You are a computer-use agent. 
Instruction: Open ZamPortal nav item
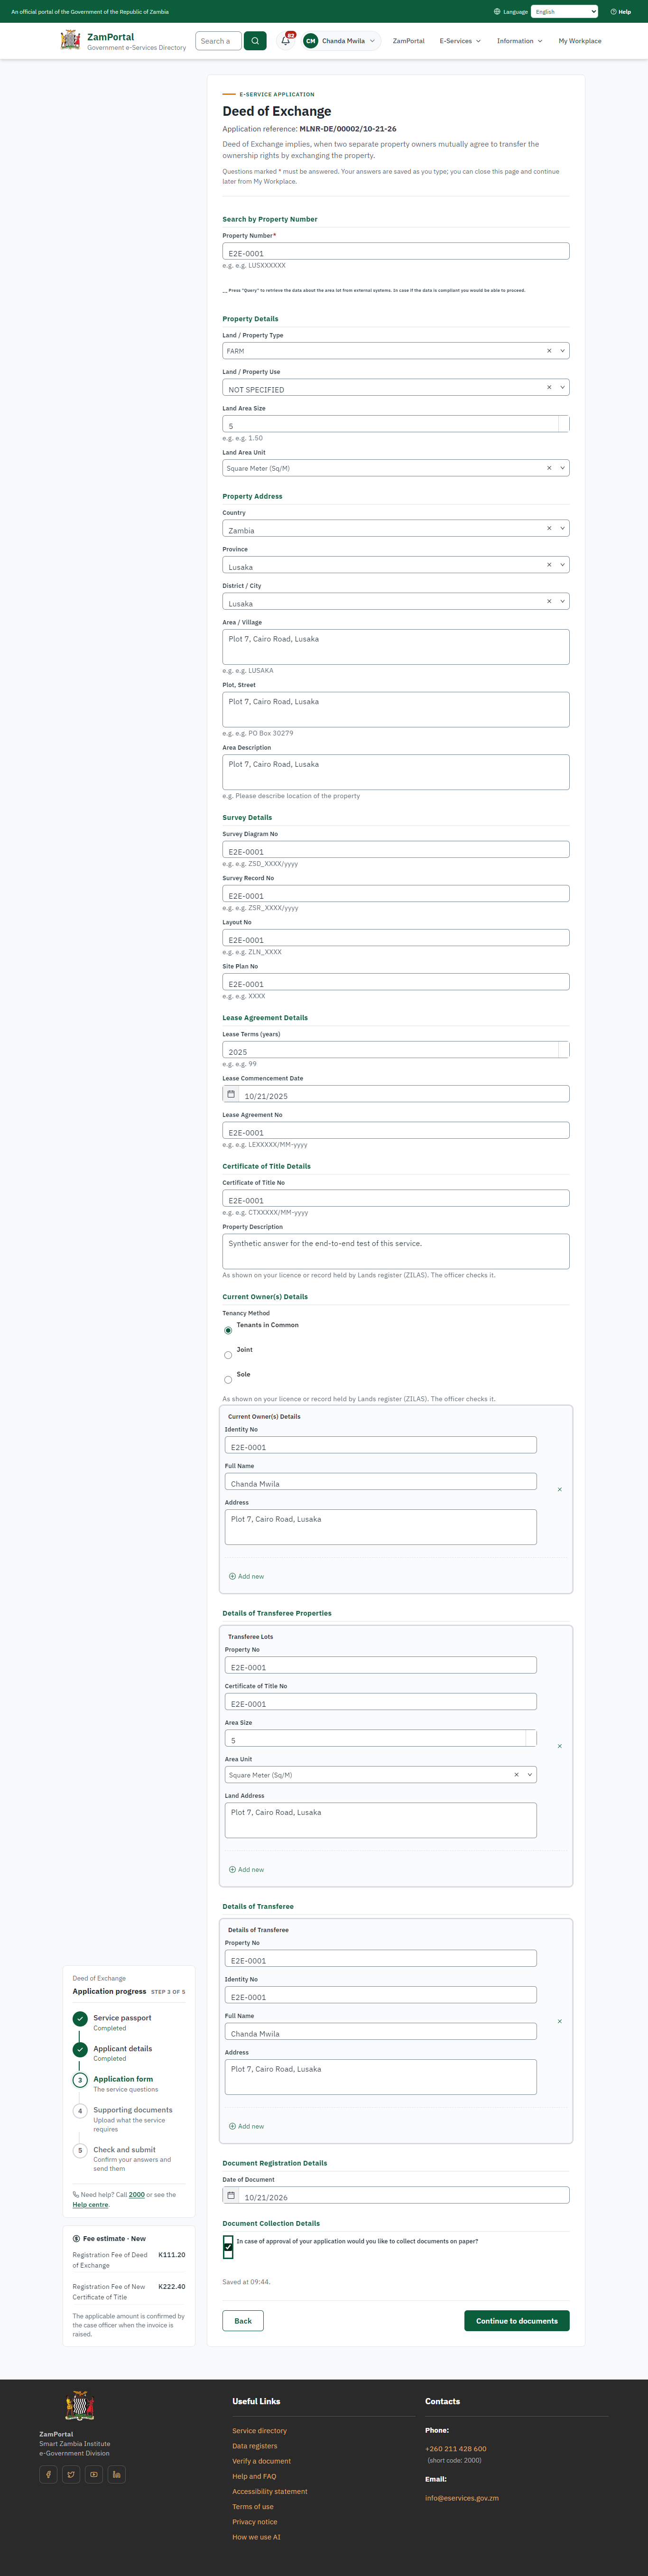click(x=408, y=41)
